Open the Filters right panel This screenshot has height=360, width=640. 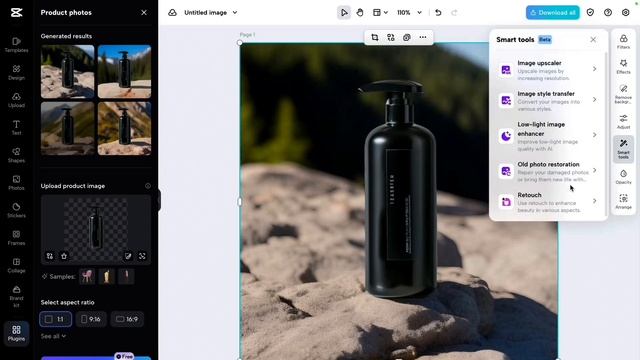pos(623,42)
